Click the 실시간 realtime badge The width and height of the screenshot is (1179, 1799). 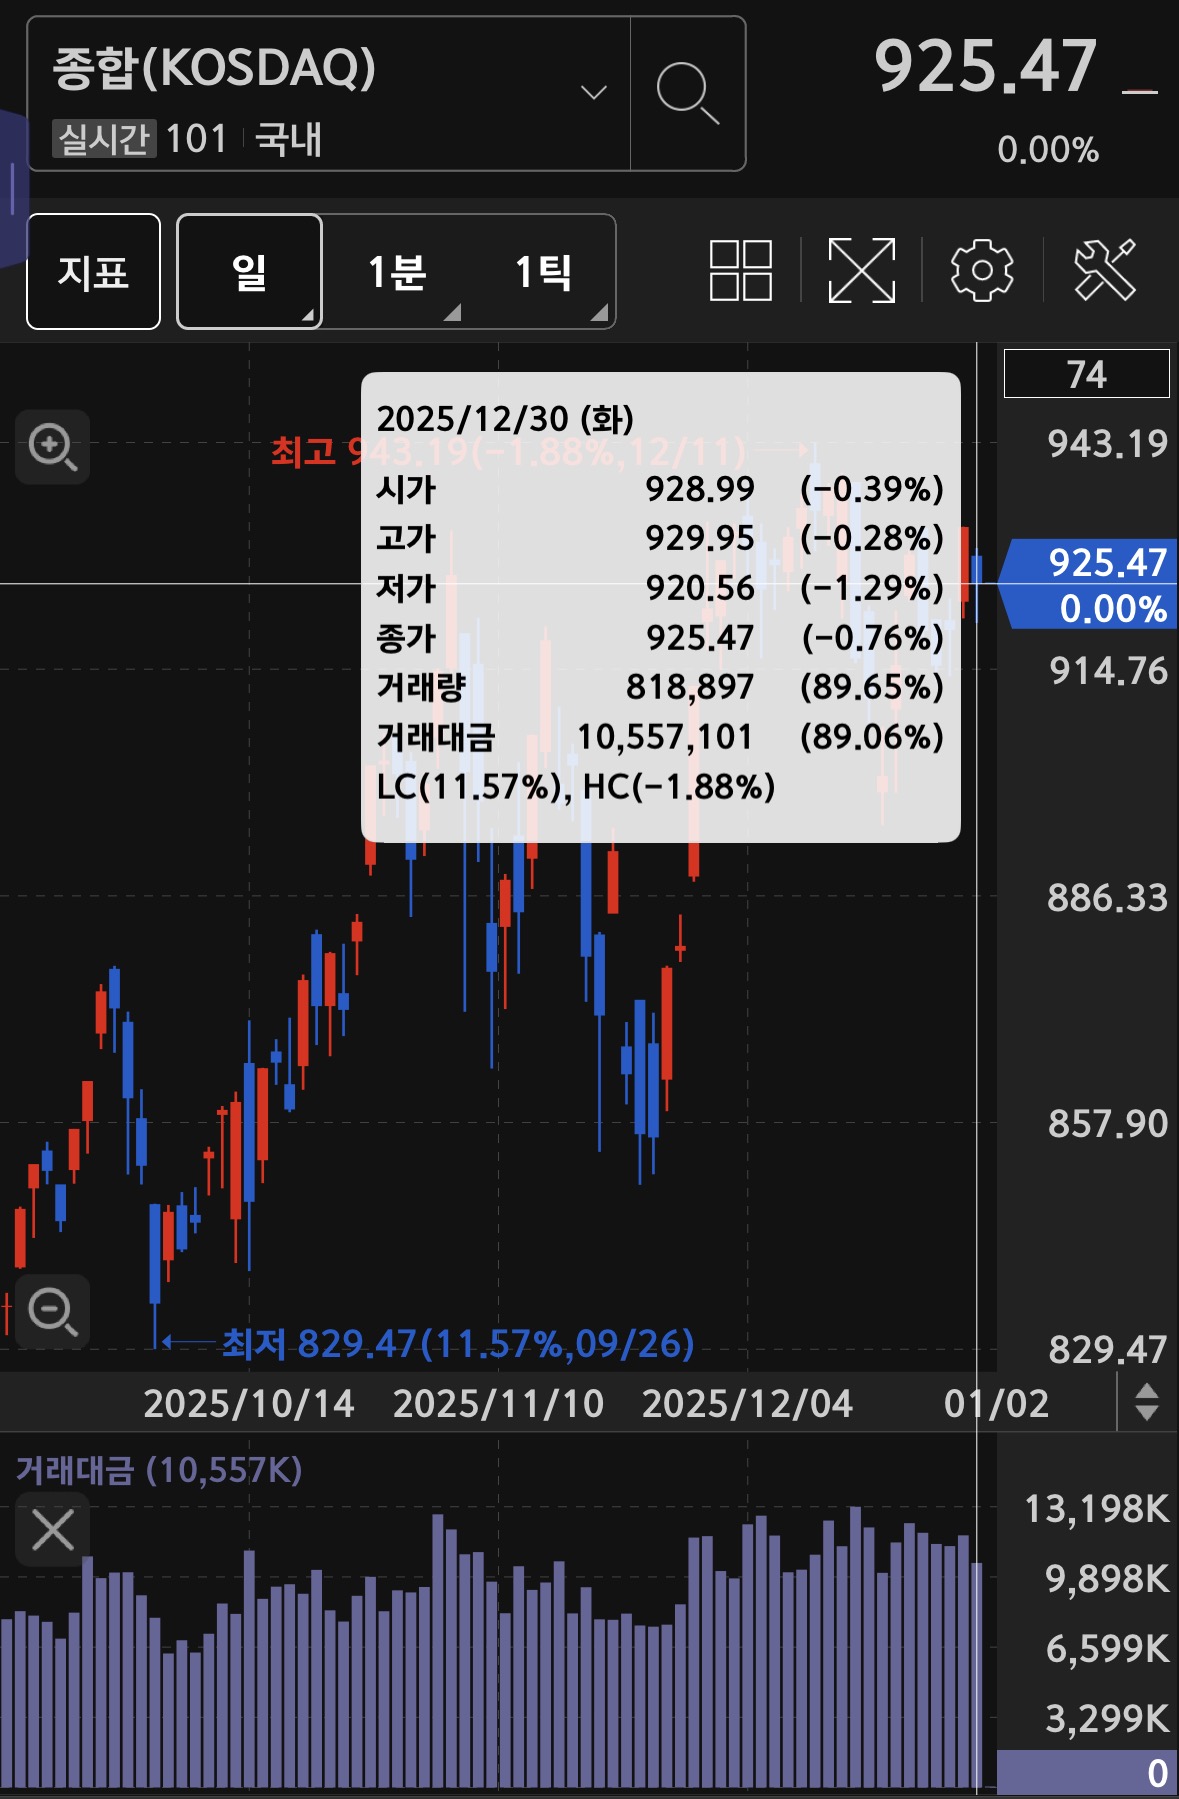coord(104,139)
